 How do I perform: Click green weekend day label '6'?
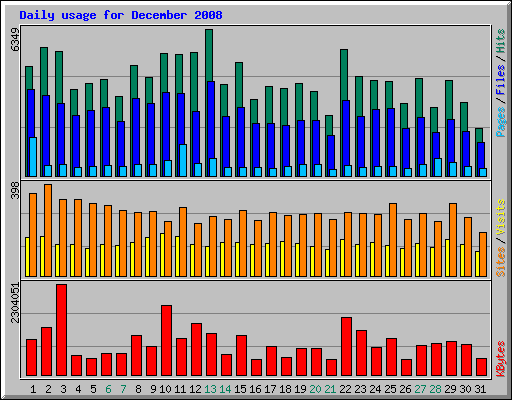point(108,389)
